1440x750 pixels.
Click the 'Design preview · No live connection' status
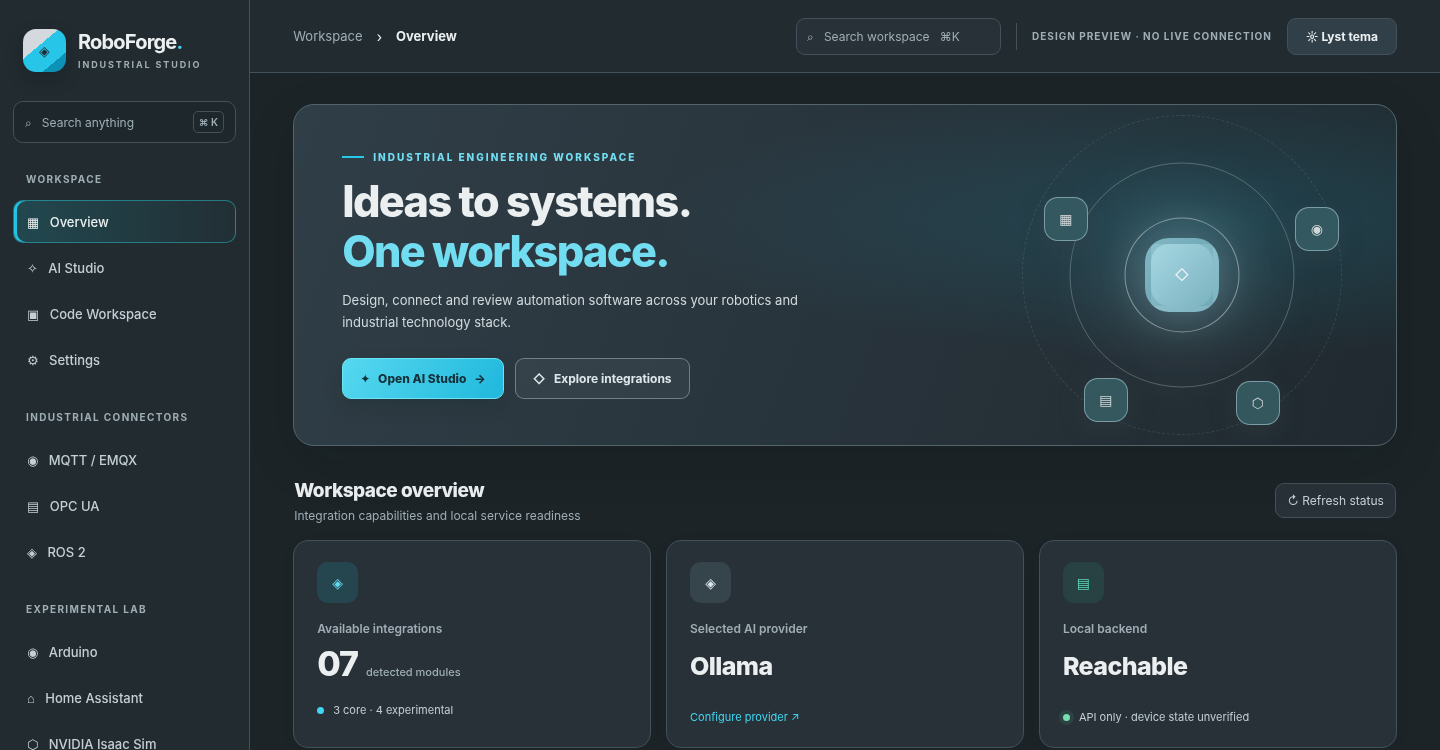(x=1152, y=36)
